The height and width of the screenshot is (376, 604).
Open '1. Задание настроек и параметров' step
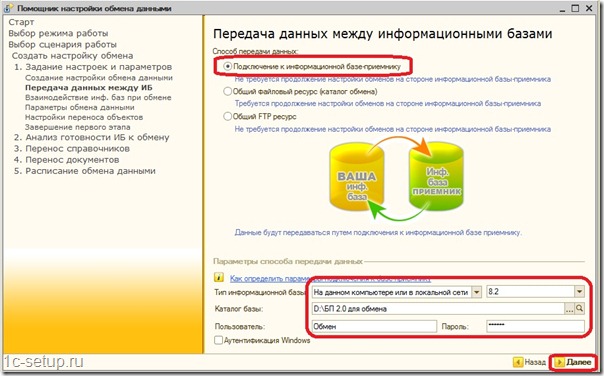click(x=93, y=67)
